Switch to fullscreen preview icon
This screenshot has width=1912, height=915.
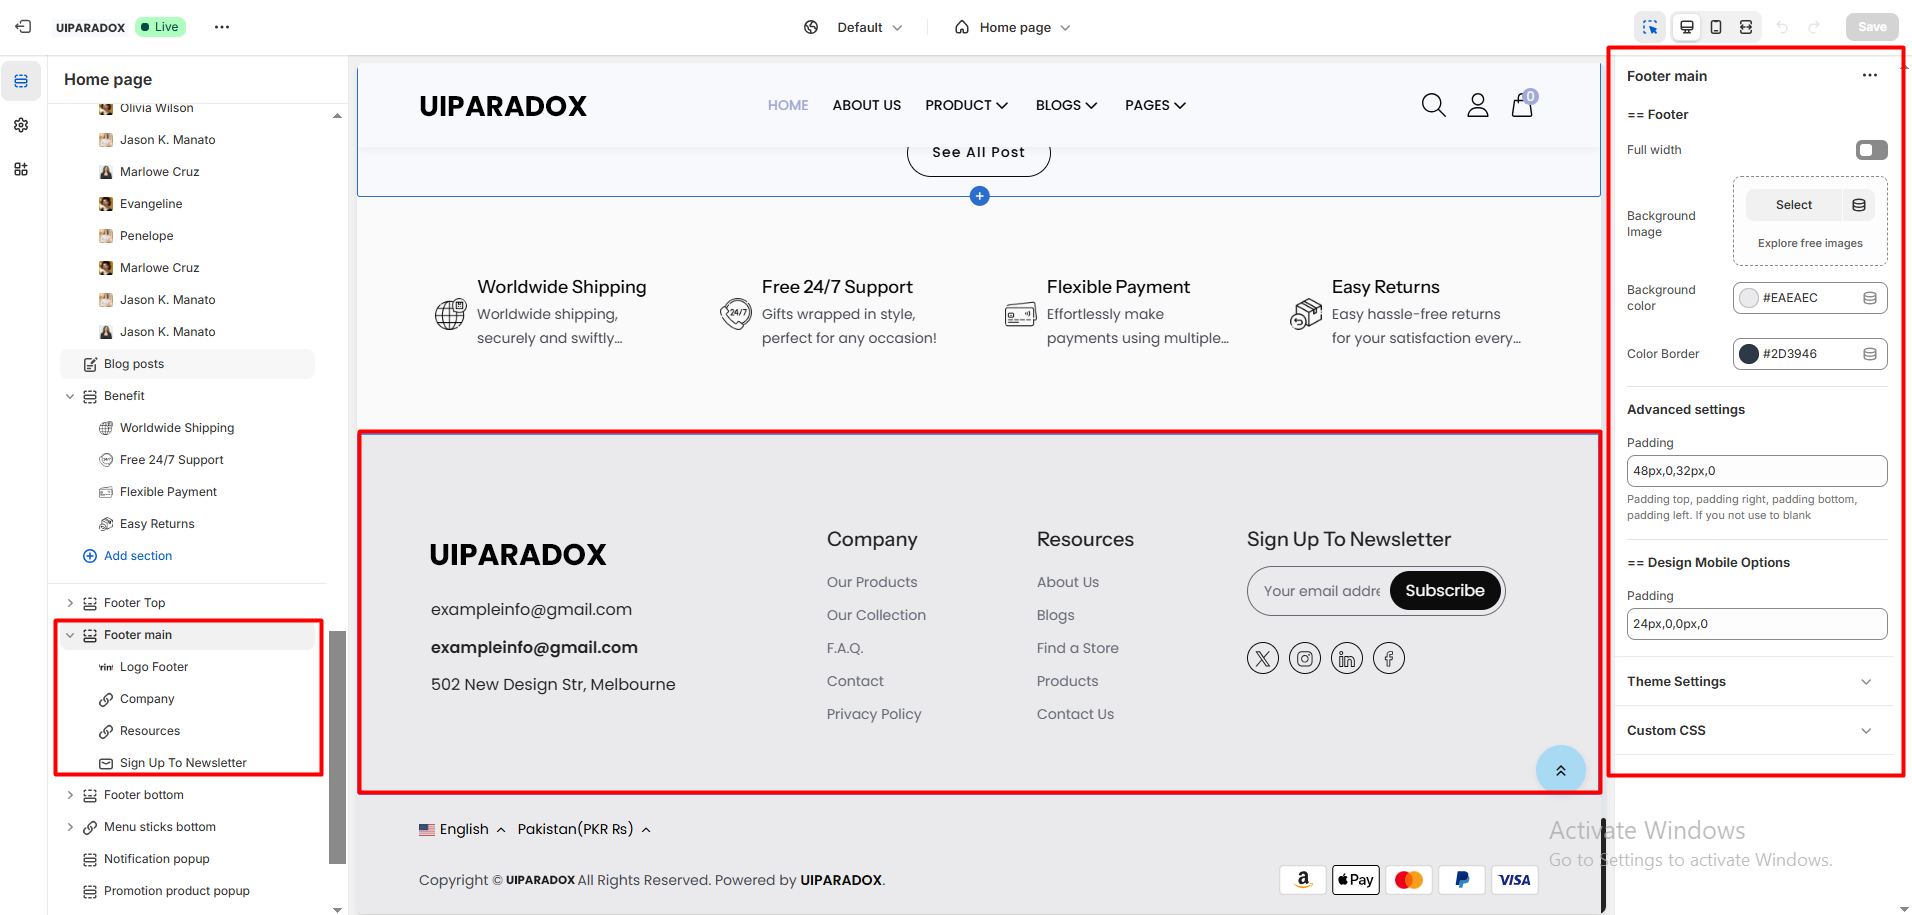click(x=1746, y=27)
